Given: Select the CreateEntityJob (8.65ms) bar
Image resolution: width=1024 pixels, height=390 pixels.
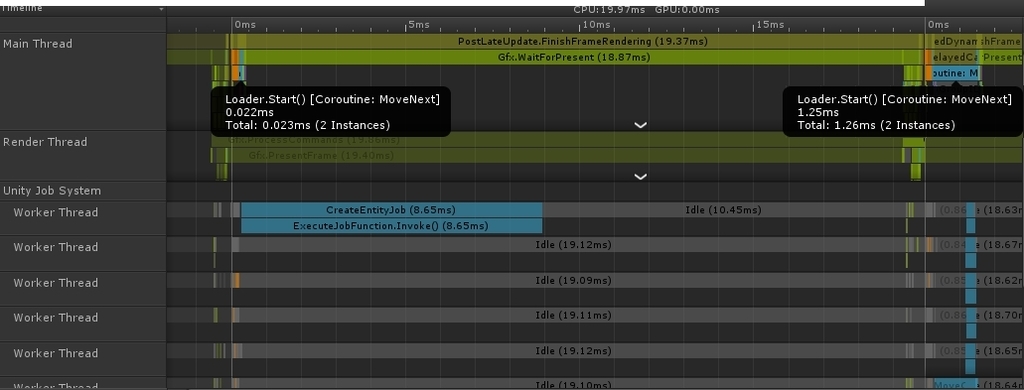Looking at the screenshot, I should (391, 210).
